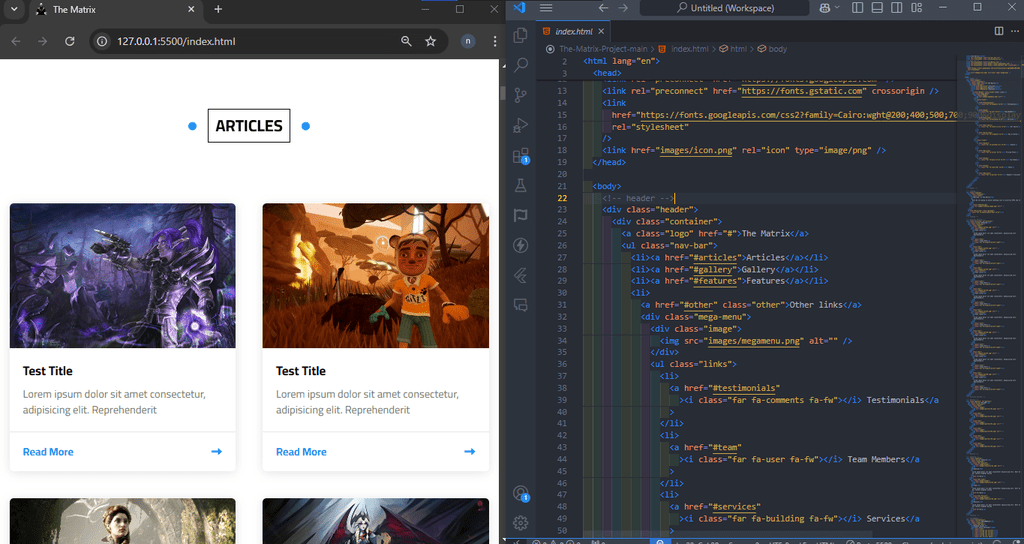Image resolution: width=1024 pixels, height=544 pixels.
Task: Click the "Other links" text on line 31
Action: coord(816,305)
